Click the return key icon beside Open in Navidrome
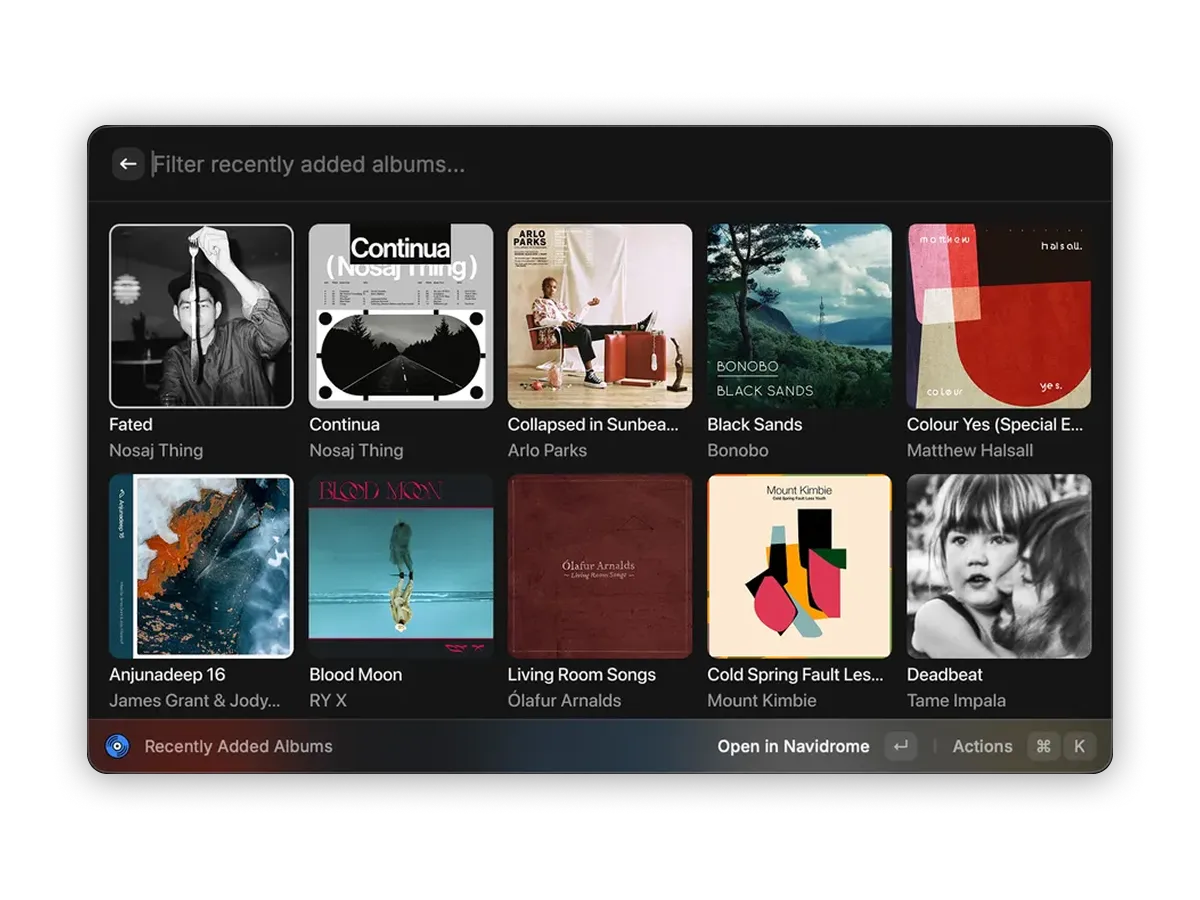Screen dimensions: 1200x900 (x=900, y=746)
